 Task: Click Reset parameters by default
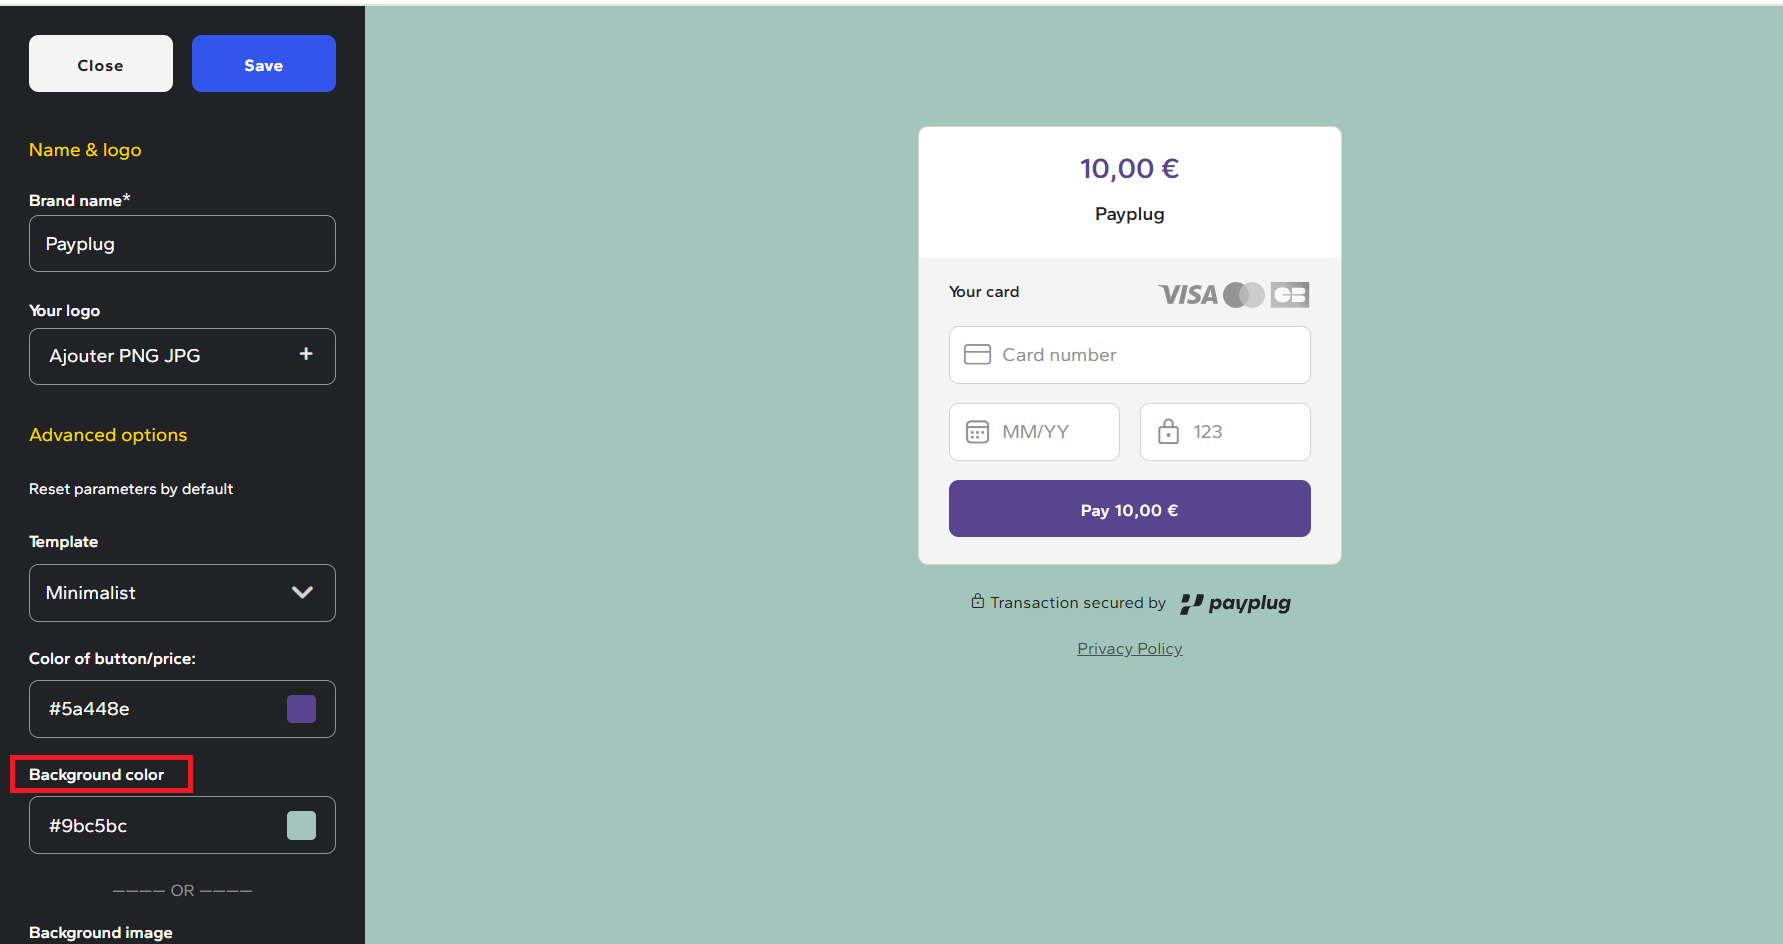[x=131, y=489]
